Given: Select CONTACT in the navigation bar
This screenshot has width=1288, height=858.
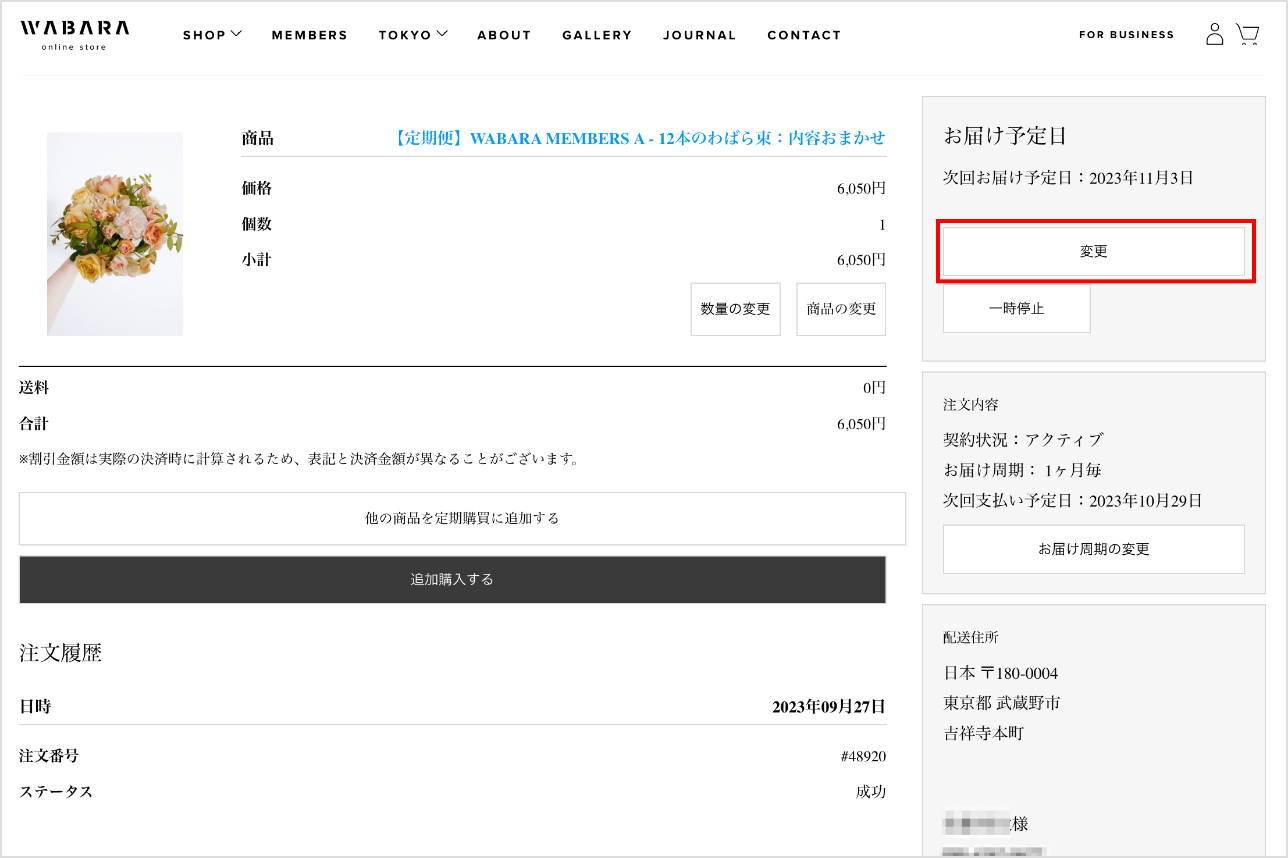Looking at the screenshot, I should [804, 35].
